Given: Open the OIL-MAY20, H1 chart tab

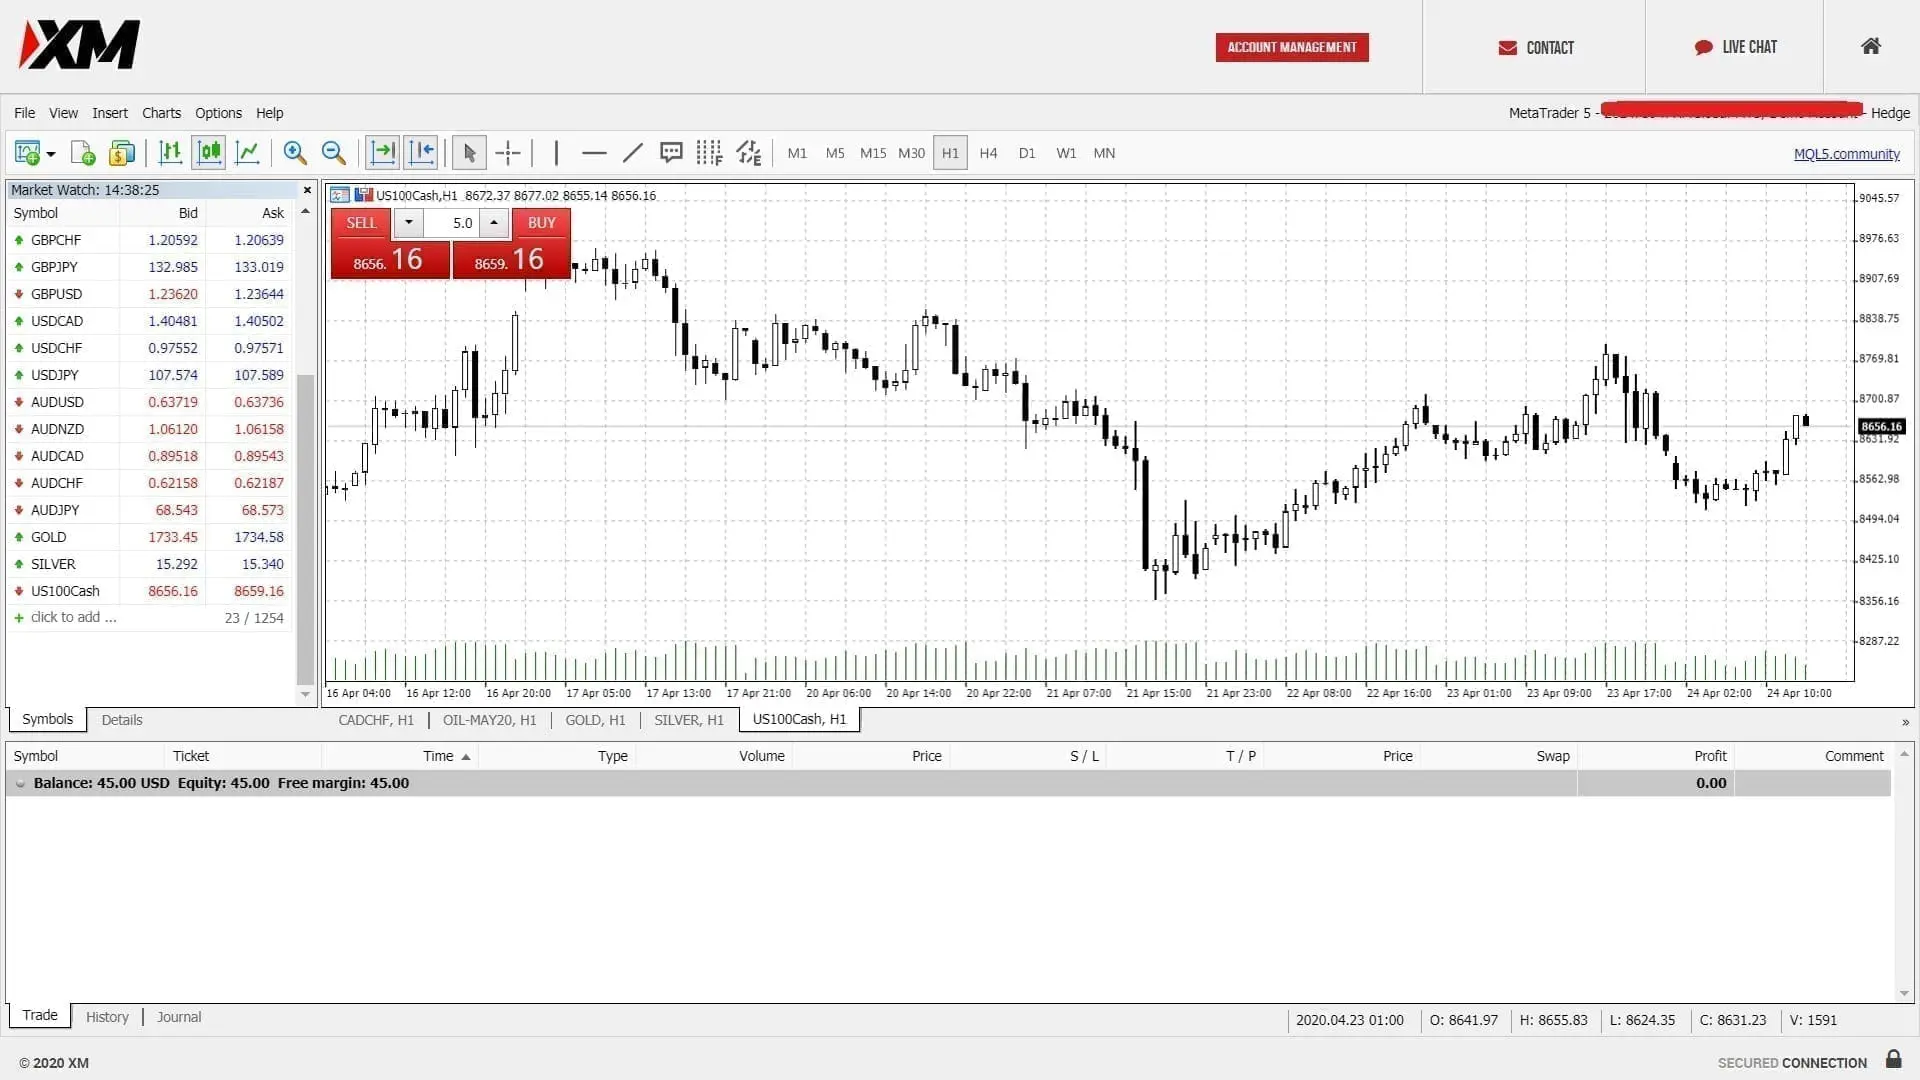Looking at the screenshot, I should (490, 720).
